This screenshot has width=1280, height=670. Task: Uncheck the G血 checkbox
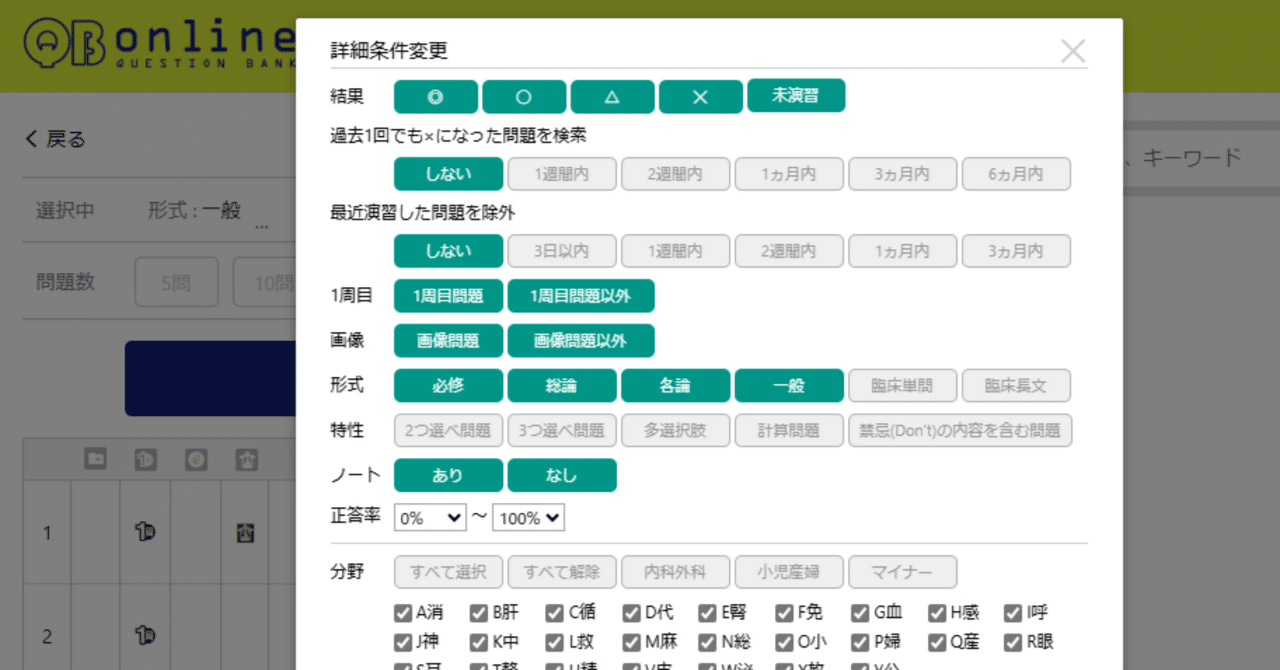tap(861, 613)
